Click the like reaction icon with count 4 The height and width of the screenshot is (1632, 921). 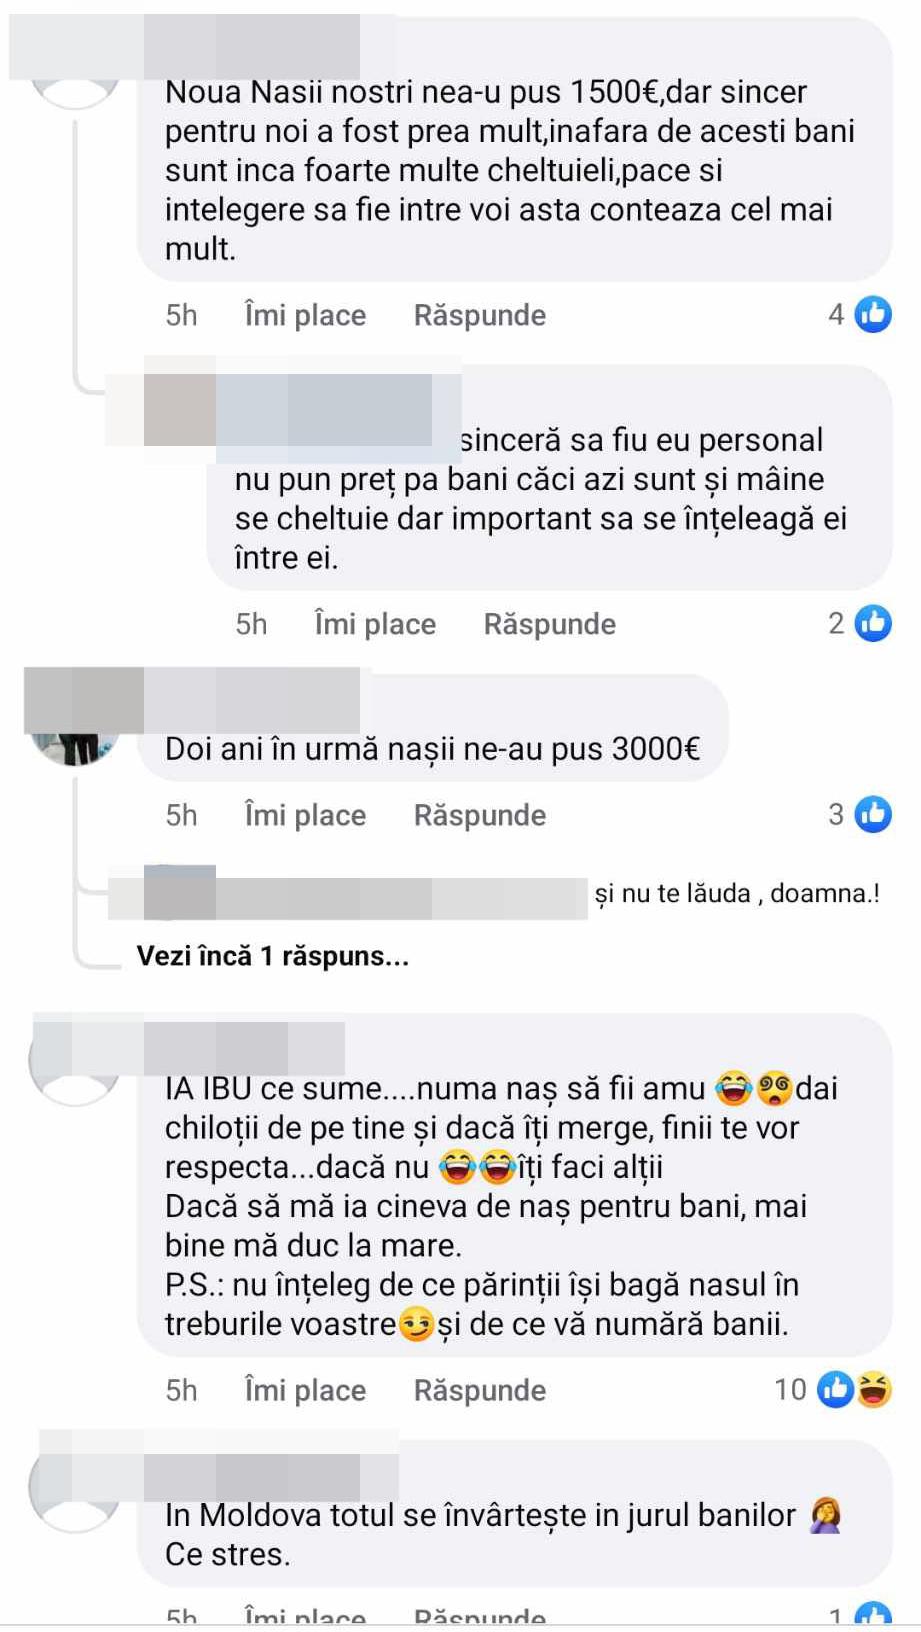[x=873, y=315]
